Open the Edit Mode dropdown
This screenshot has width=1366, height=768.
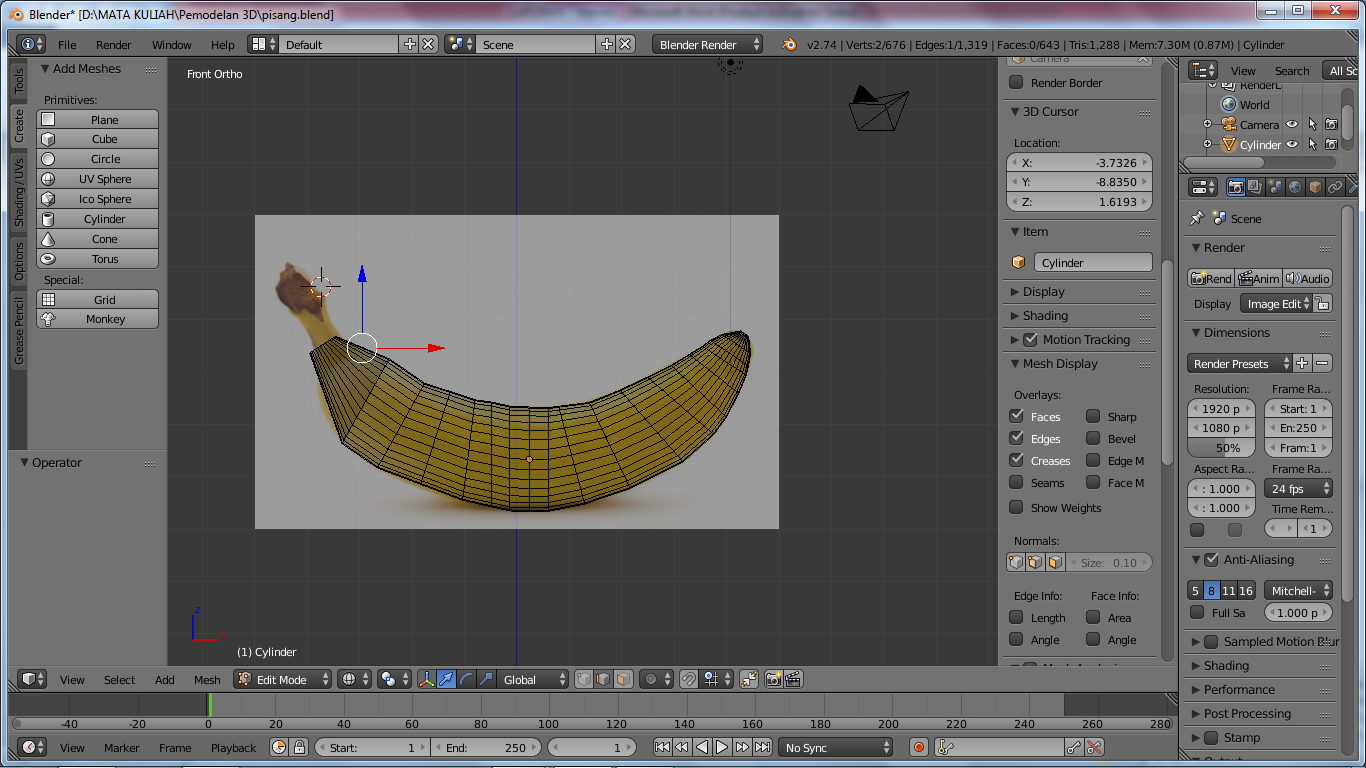point(283,680)
